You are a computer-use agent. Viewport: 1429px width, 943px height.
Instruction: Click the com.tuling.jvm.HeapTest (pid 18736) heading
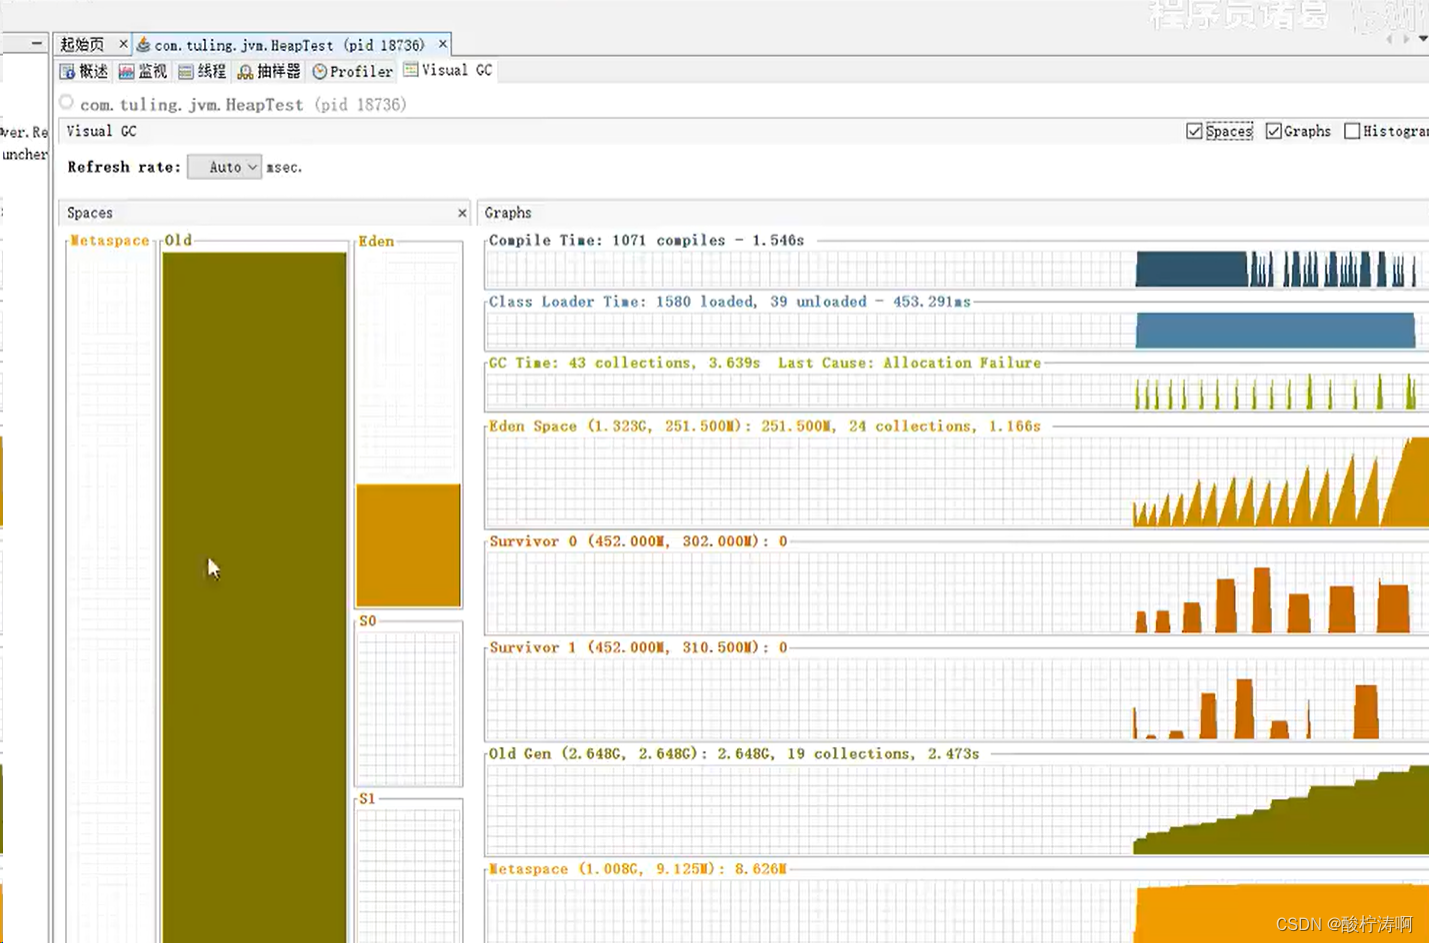point(243,104)
